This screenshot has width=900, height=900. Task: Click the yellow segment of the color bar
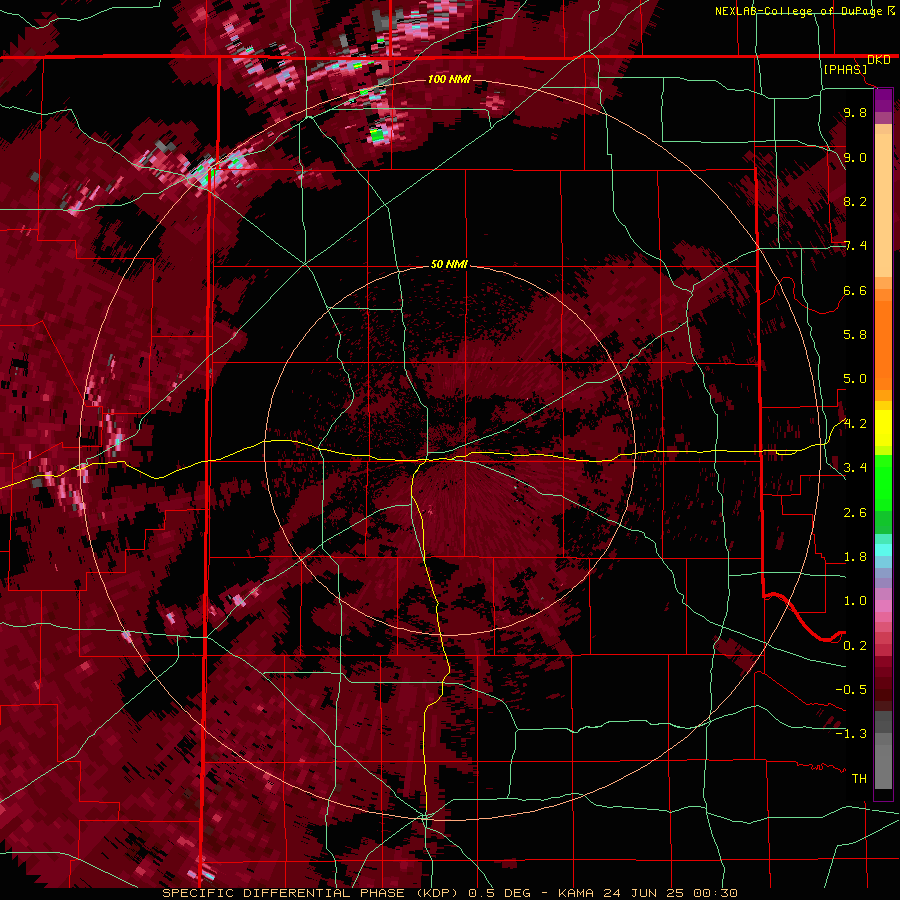point(883,428)
